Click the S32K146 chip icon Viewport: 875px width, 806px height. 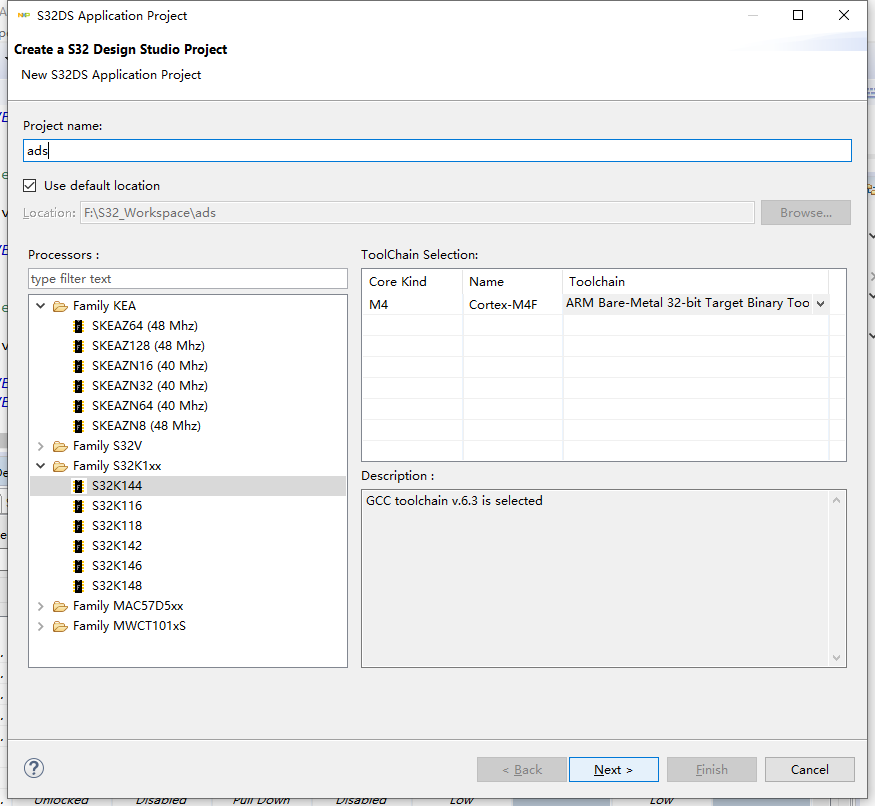coord(79,566)
